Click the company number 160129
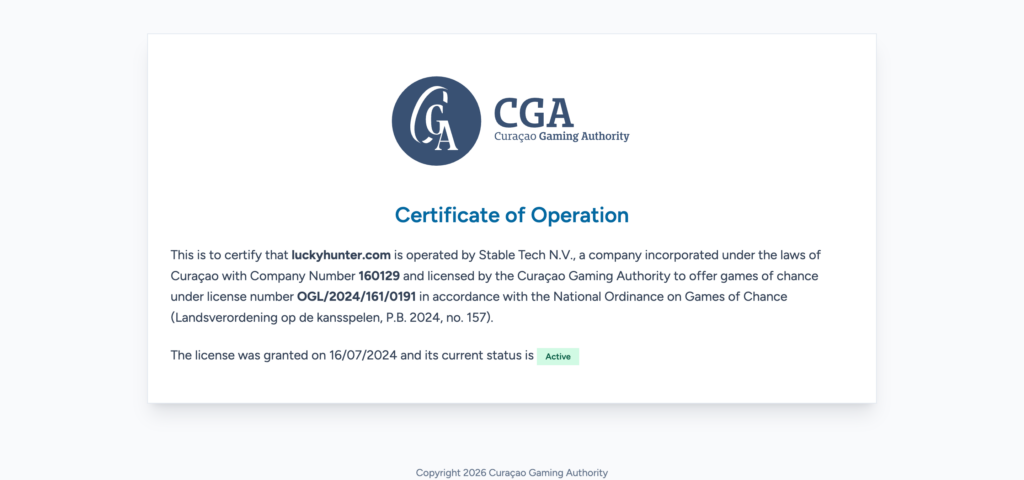The height and width of the screenshot is (480, 1024). pos(379,276)
